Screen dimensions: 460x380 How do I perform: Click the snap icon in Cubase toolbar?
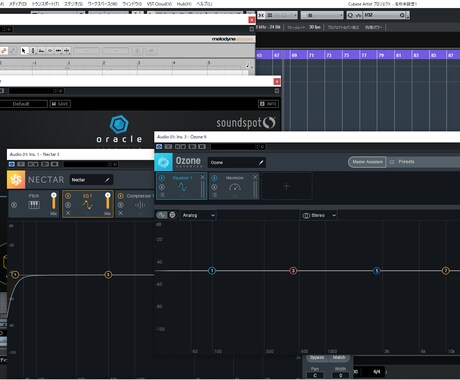pos(261,15)
